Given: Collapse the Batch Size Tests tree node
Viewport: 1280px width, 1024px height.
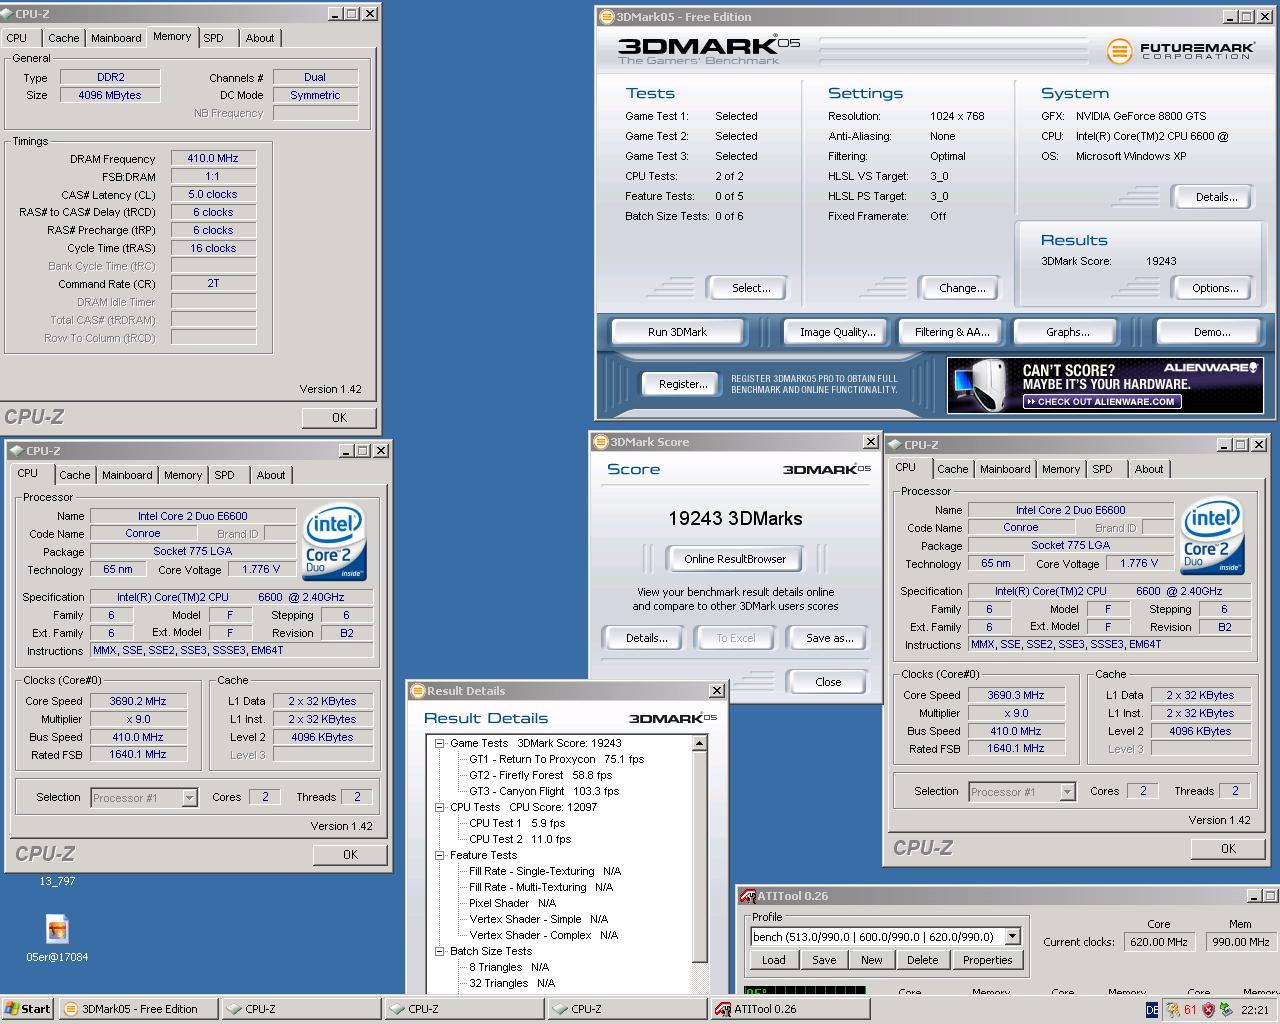Looking at the screenshot, I should [x=439, y=951].
